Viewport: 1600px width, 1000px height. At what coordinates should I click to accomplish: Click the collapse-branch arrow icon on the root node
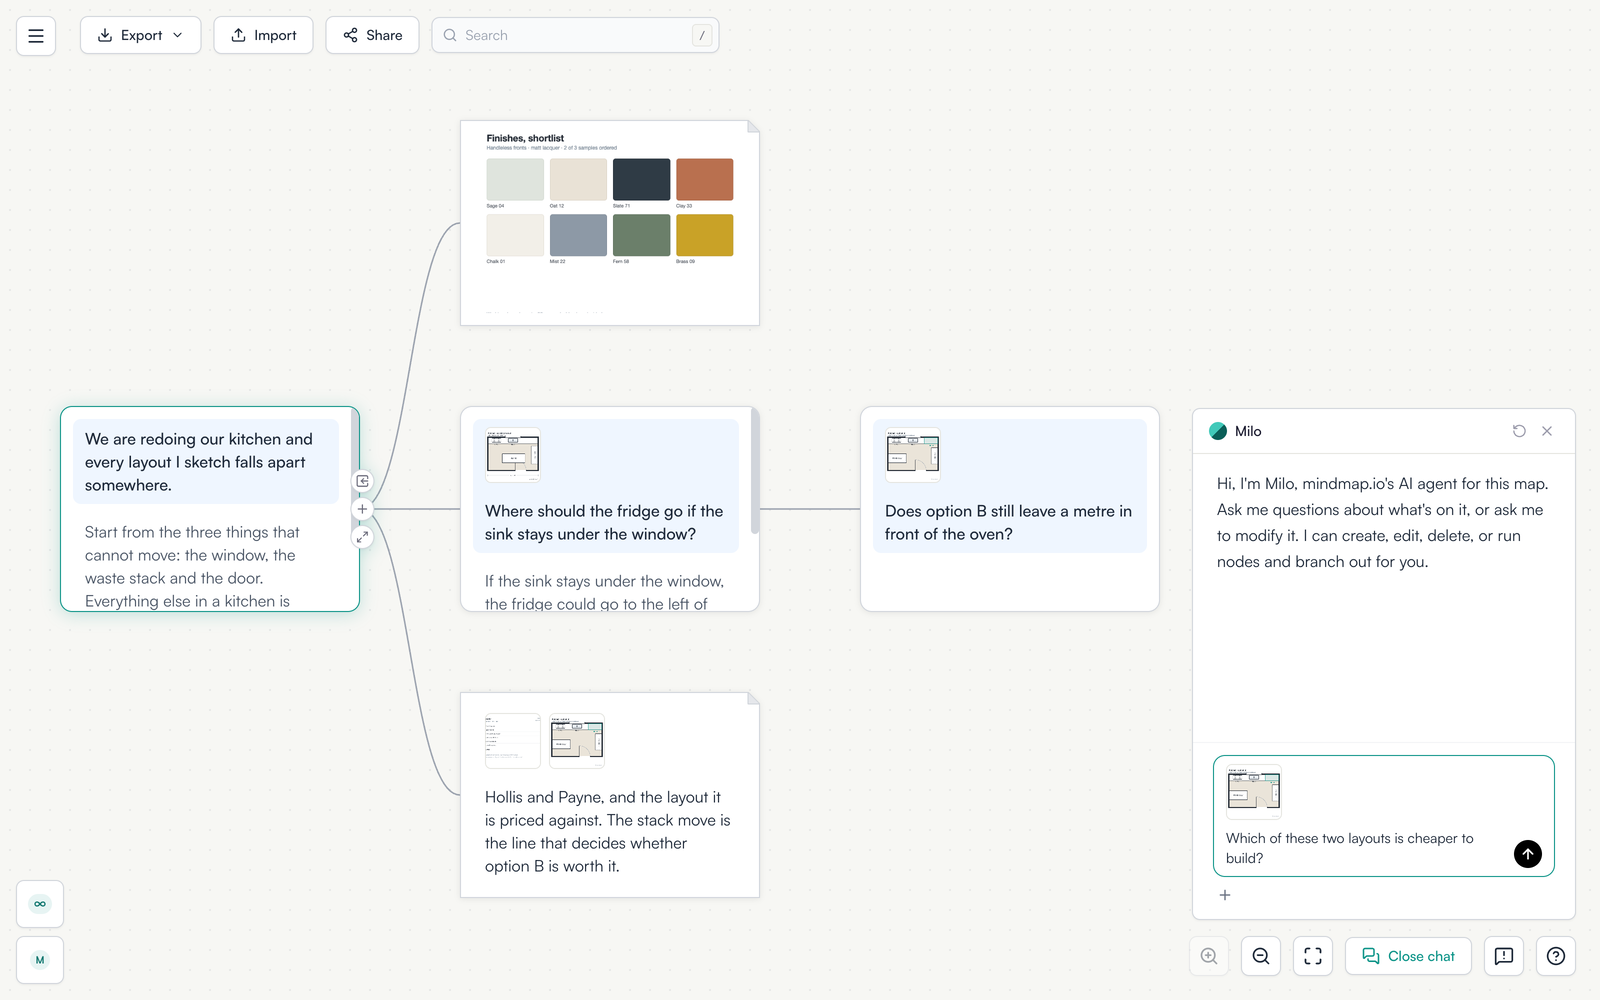tap(362, 481)
